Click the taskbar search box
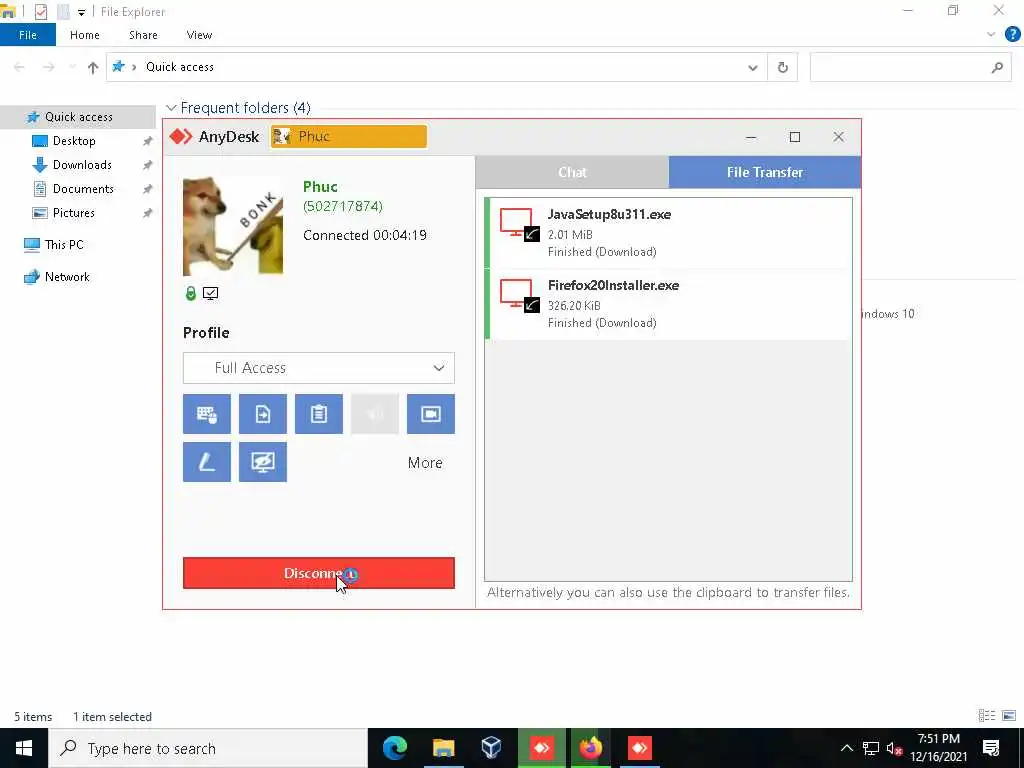Screen dimensions: 1024x768 pyautogui.click(x=208, y=748)
